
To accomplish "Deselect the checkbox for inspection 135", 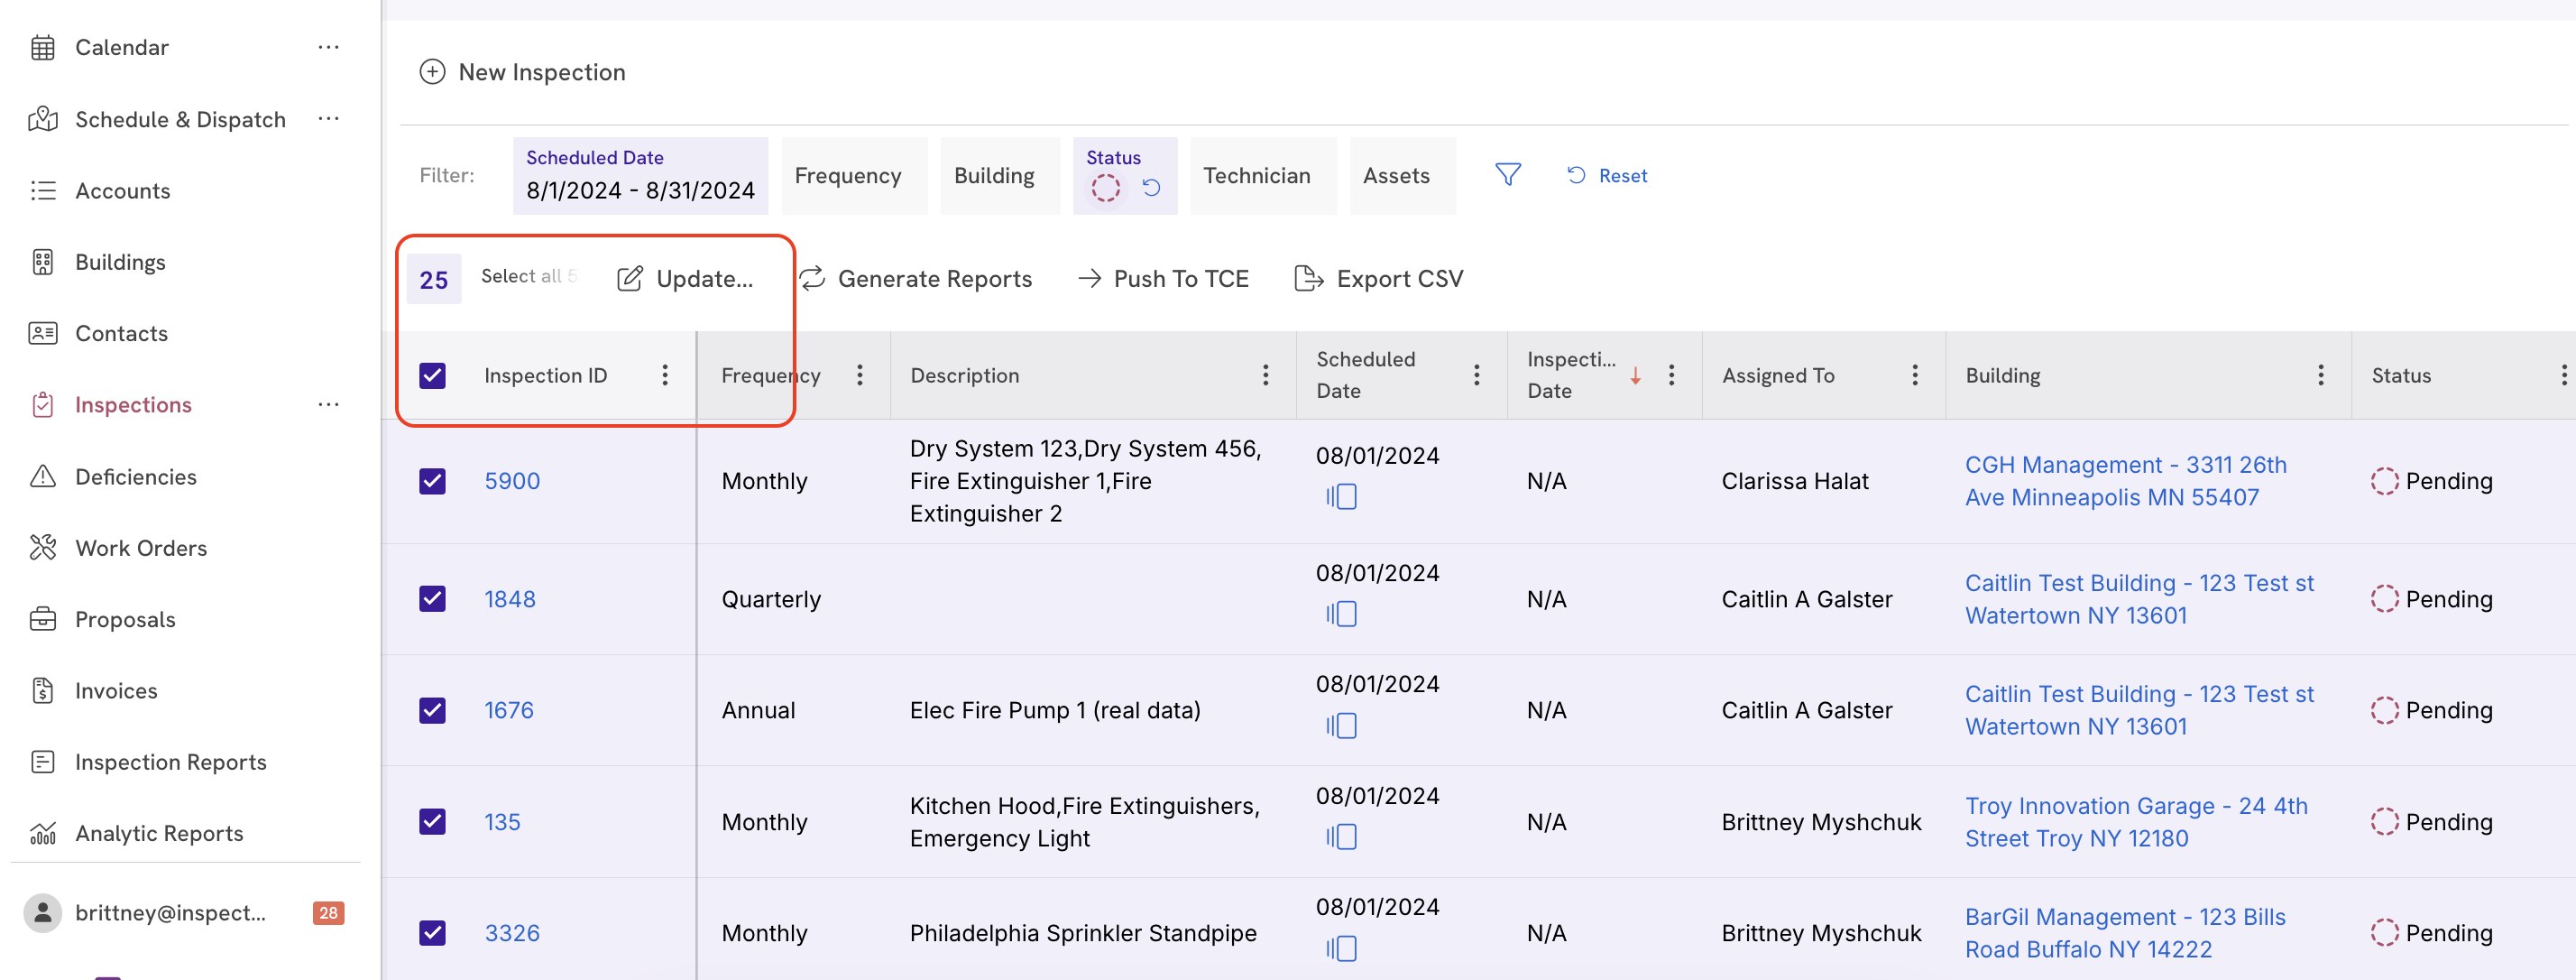I will click(x=432, y=821).
